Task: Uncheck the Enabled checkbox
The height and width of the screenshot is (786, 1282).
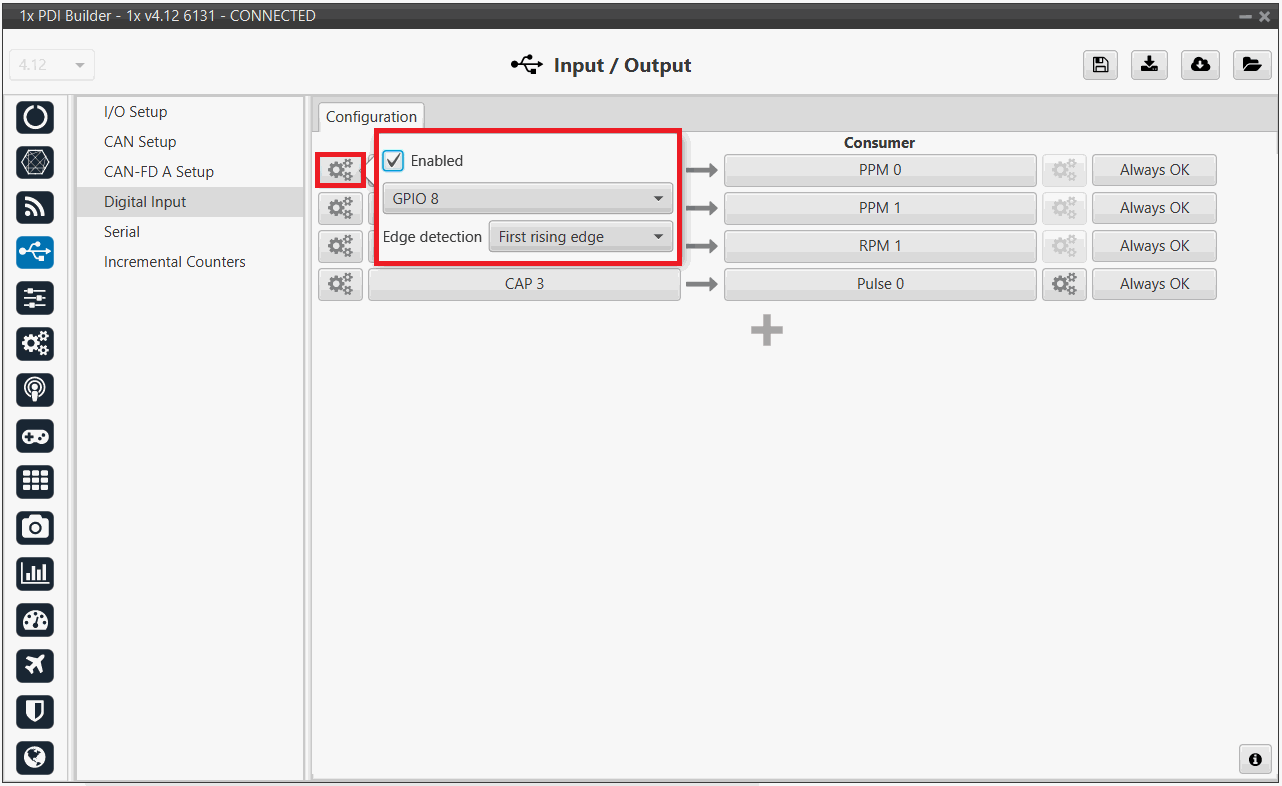Action: click(394, 161)
